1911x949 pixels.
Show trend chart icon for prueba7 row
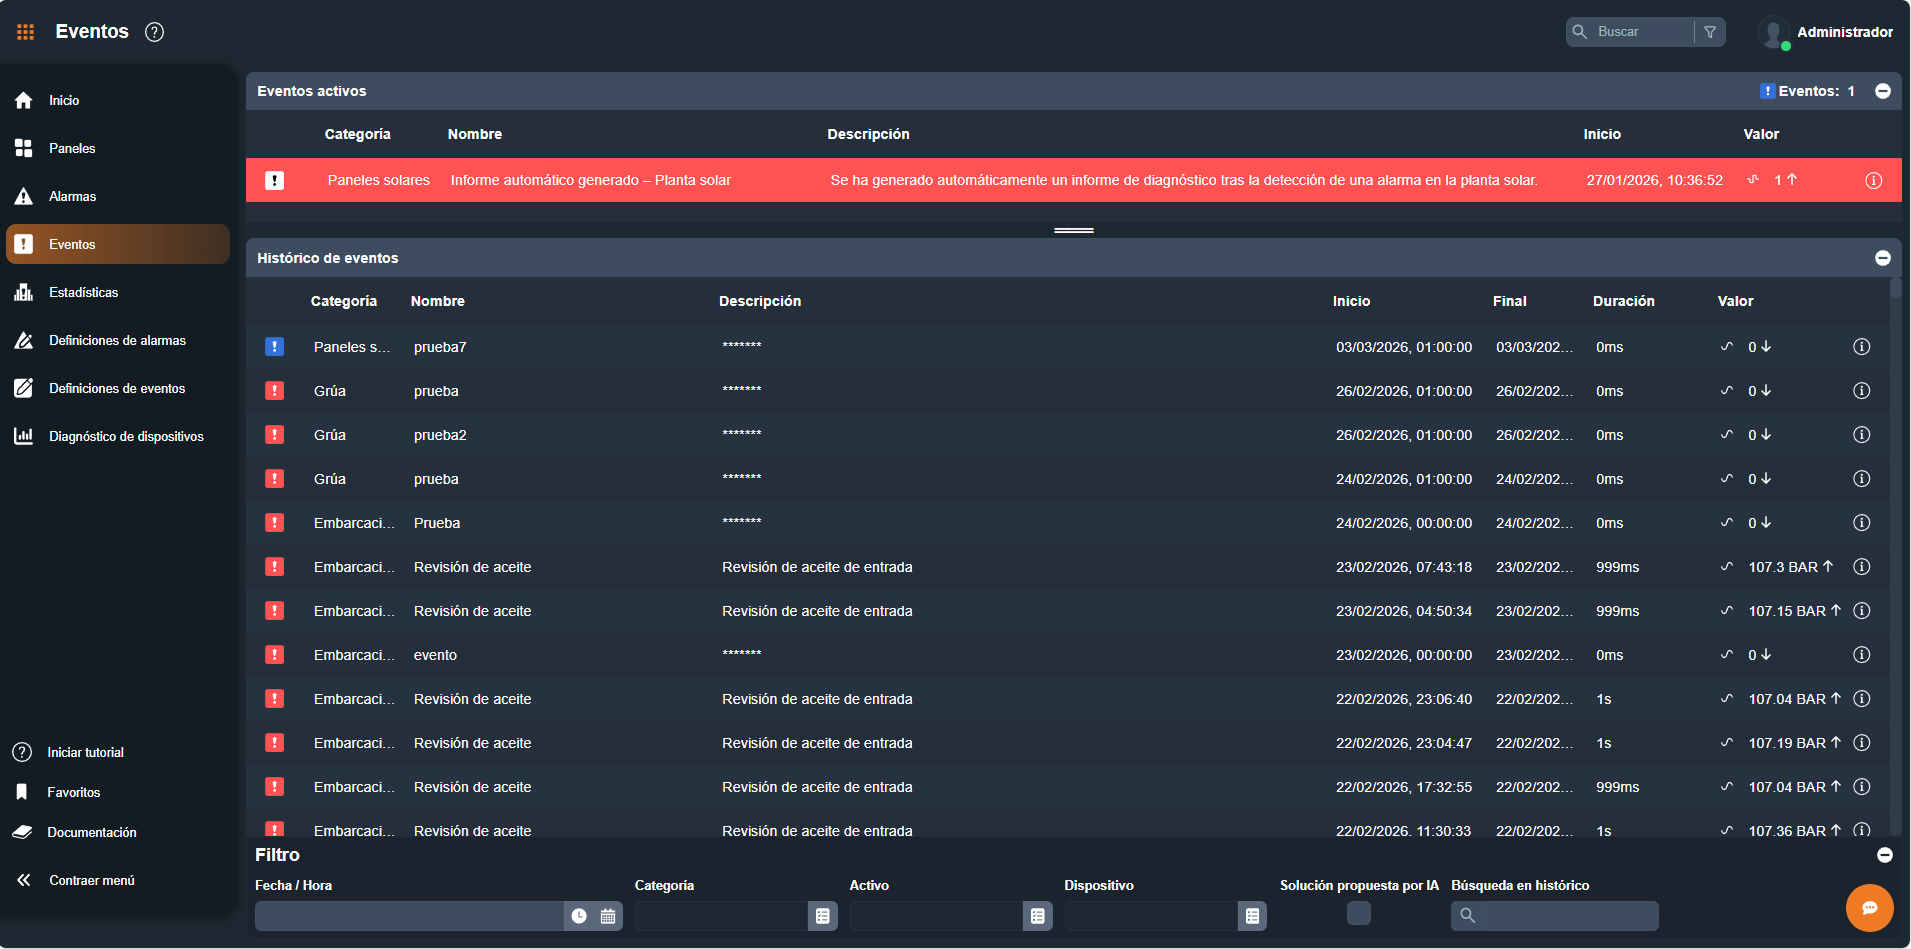point(1726,347)
